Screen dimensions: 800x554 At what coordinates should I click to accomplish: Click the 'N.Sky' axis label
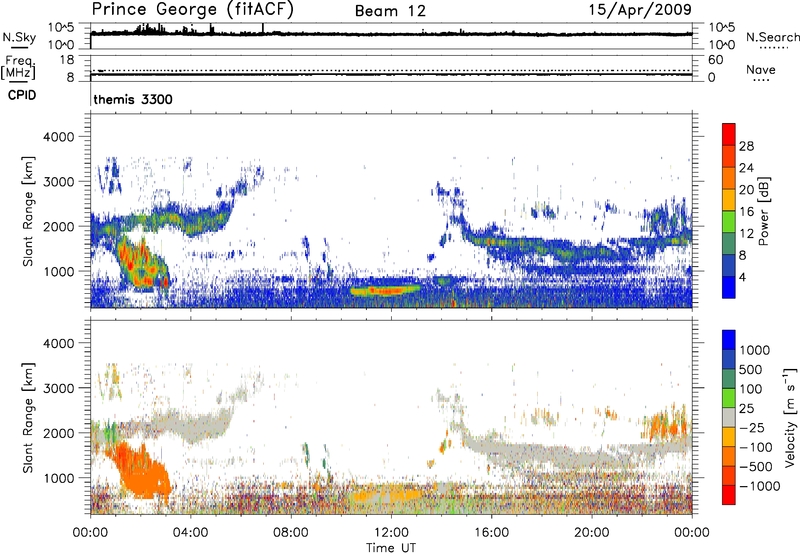point(19,37)
